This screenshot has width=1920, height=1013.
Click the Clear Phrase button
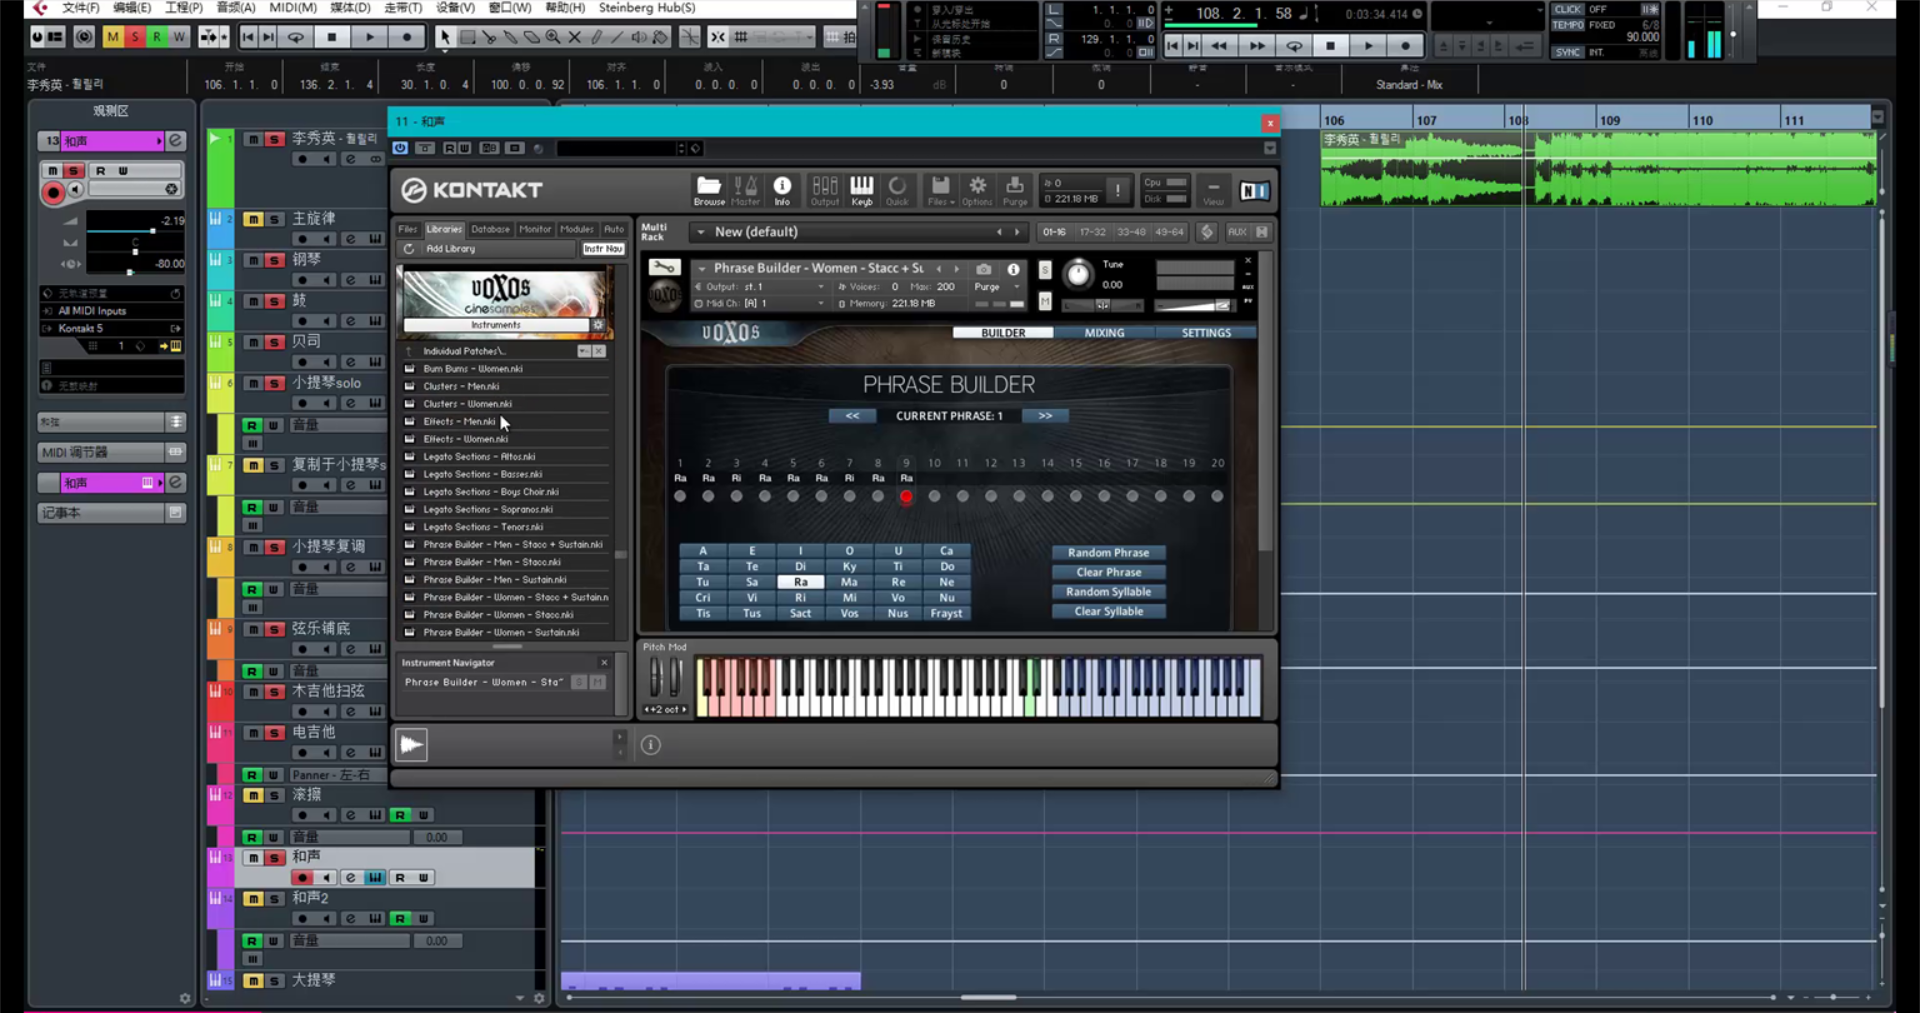[1108, 572]
